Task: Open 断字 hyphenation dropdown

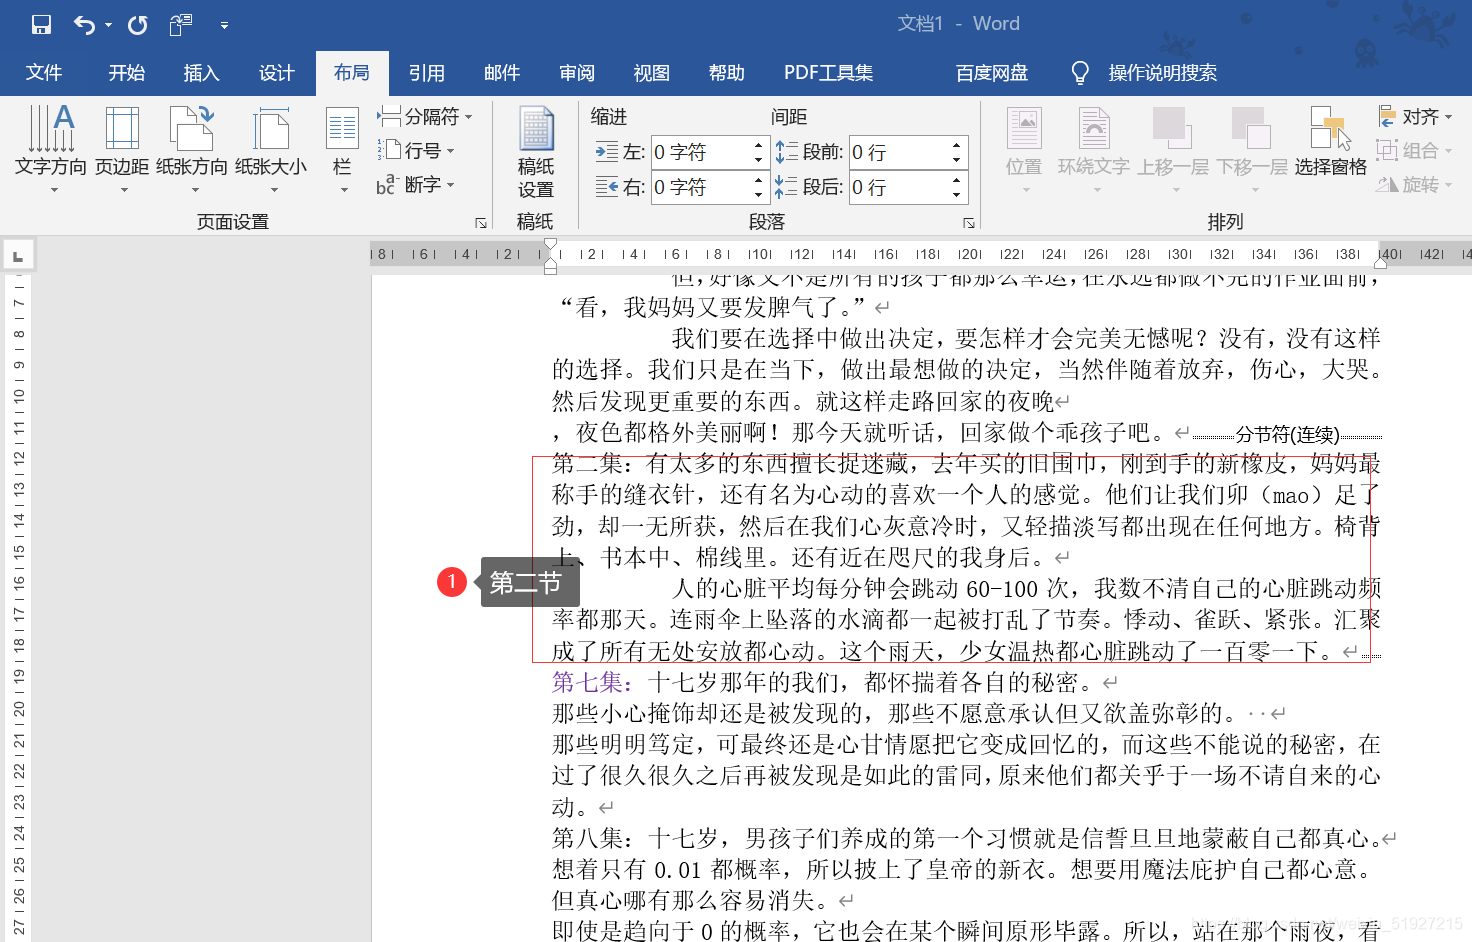Action: [x=416, y=185]
